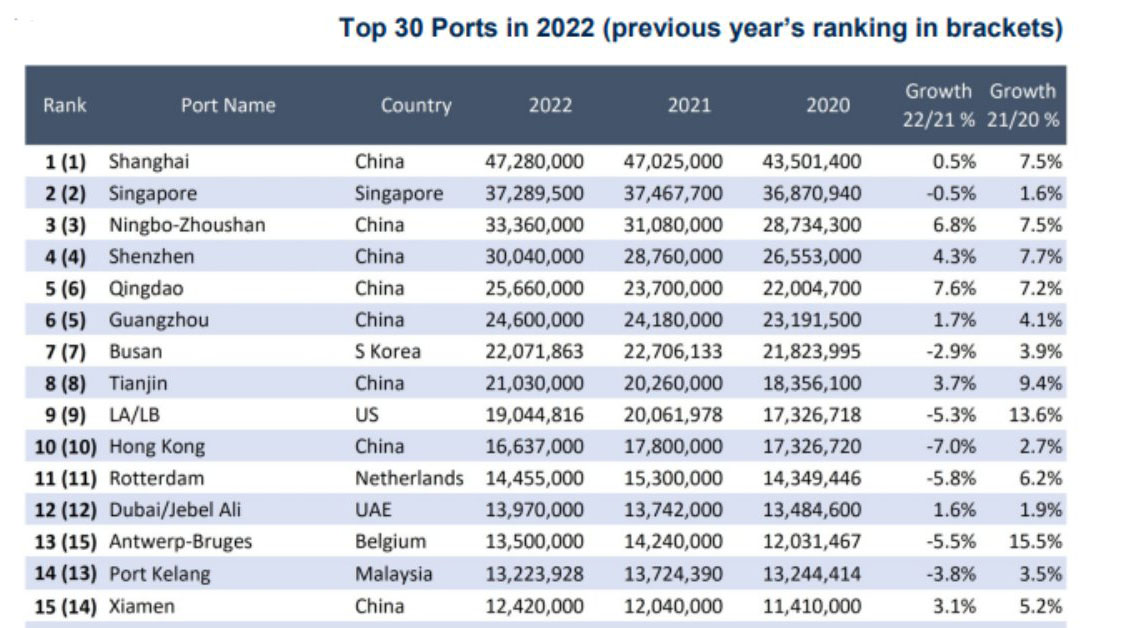Select LA/LB's growth value "13.6%"
The height and width of the screenshot is (628, 1142).
[1035, 415]
